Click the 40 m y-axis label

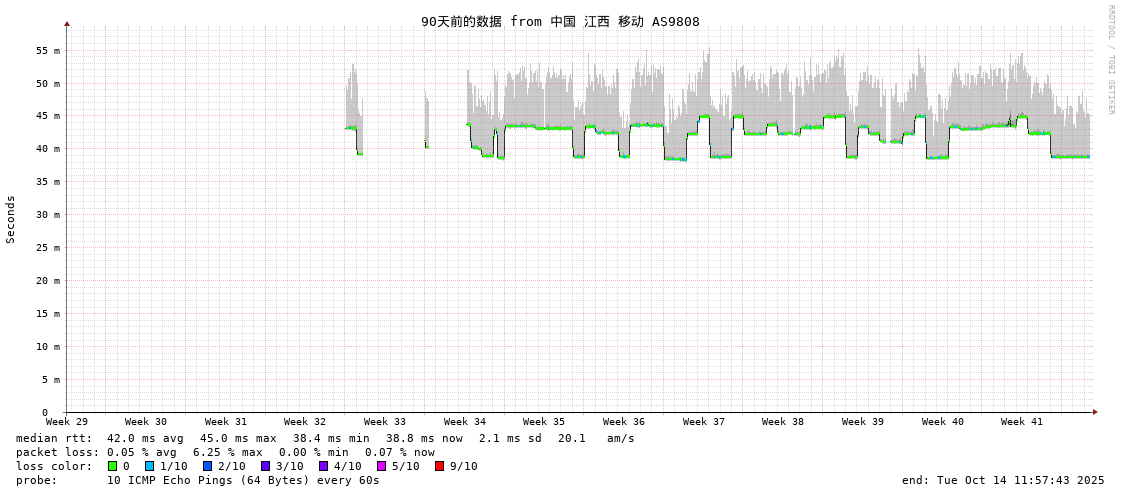[x=49, y=149]
